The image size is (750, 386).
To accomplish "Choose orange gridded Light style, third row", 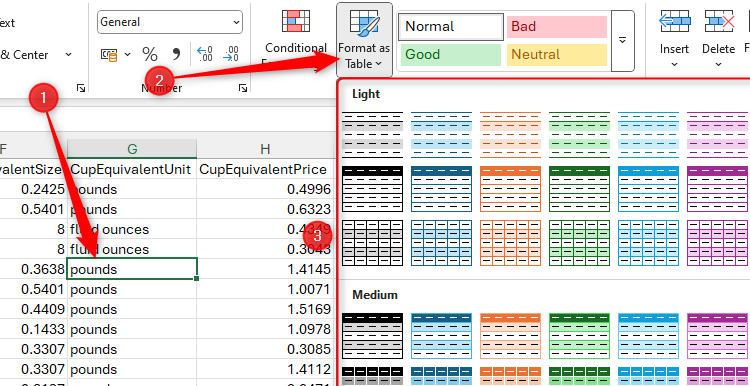I will [510, 243].
